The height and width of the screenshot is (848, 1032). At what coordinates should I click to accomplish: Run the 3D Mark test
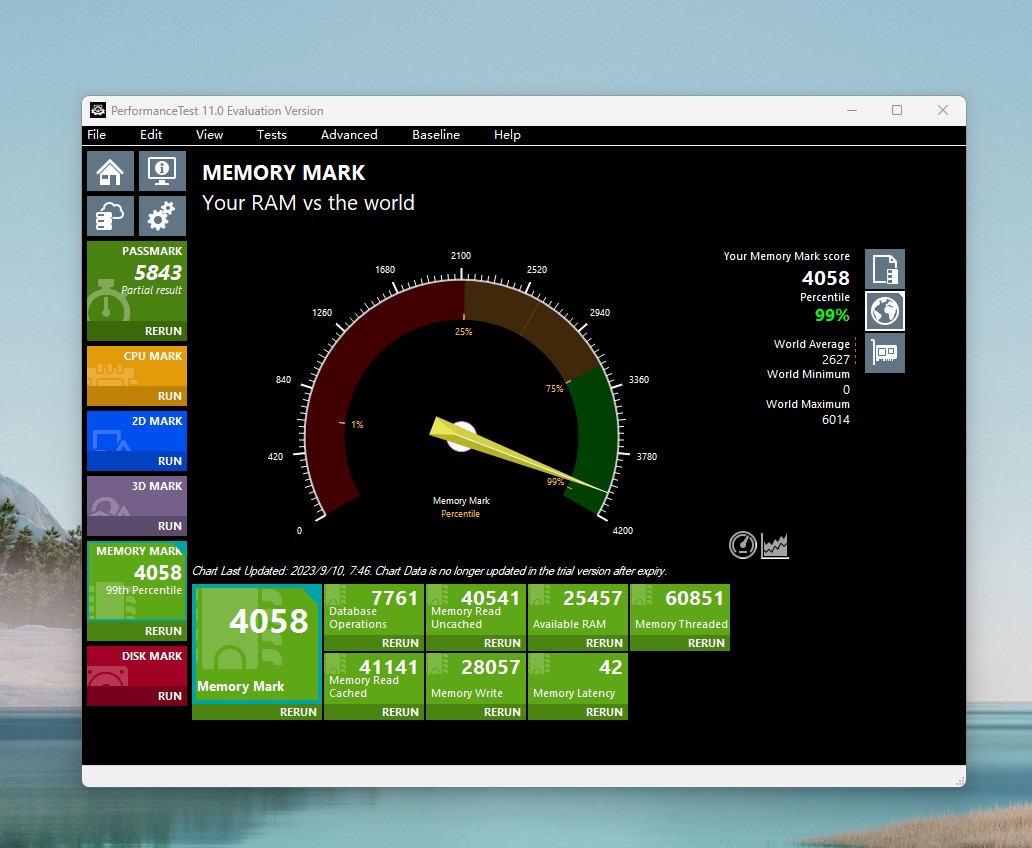pos(137,526)
